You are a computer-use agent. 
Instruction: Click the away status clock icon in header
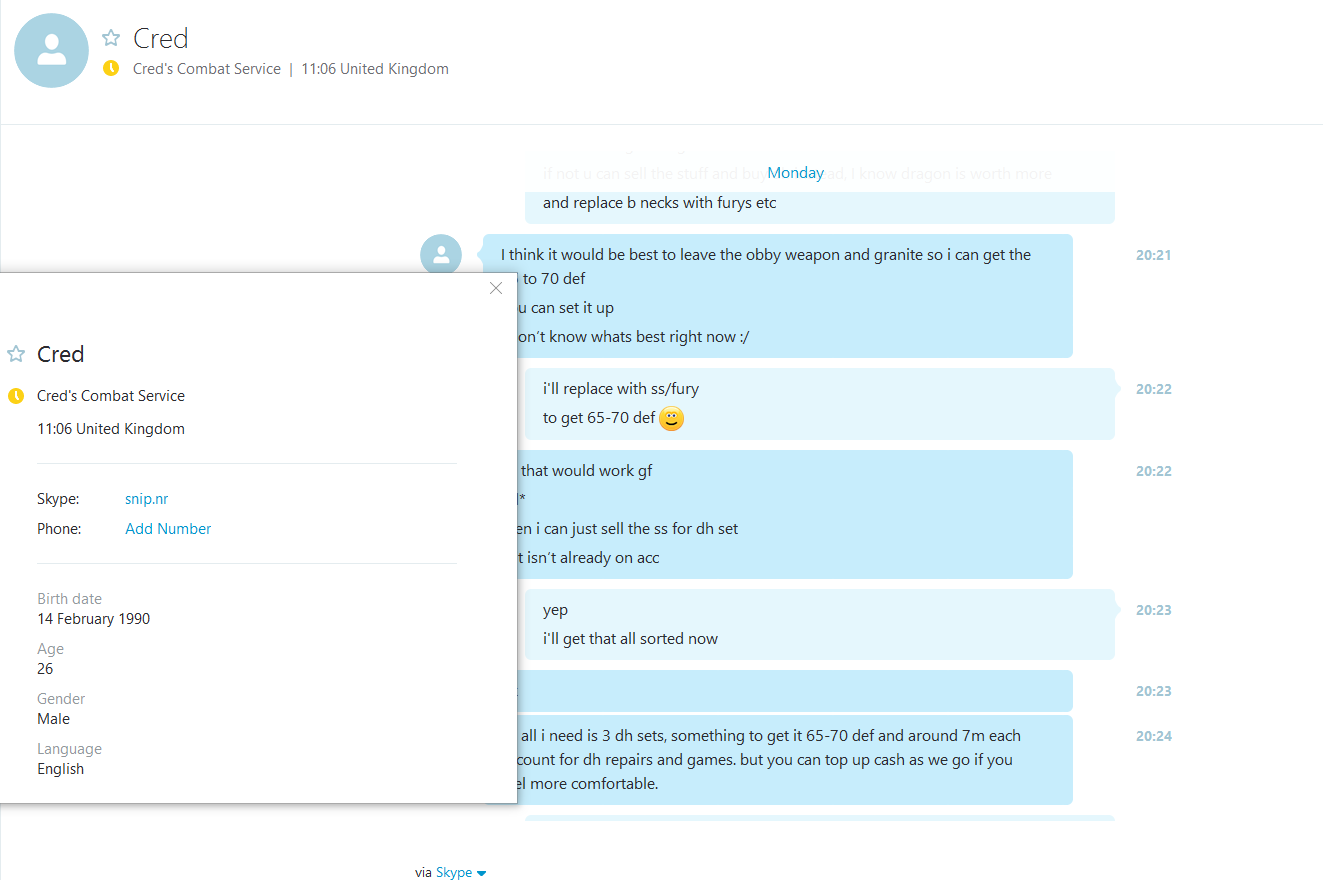click(x=111, y=68)
